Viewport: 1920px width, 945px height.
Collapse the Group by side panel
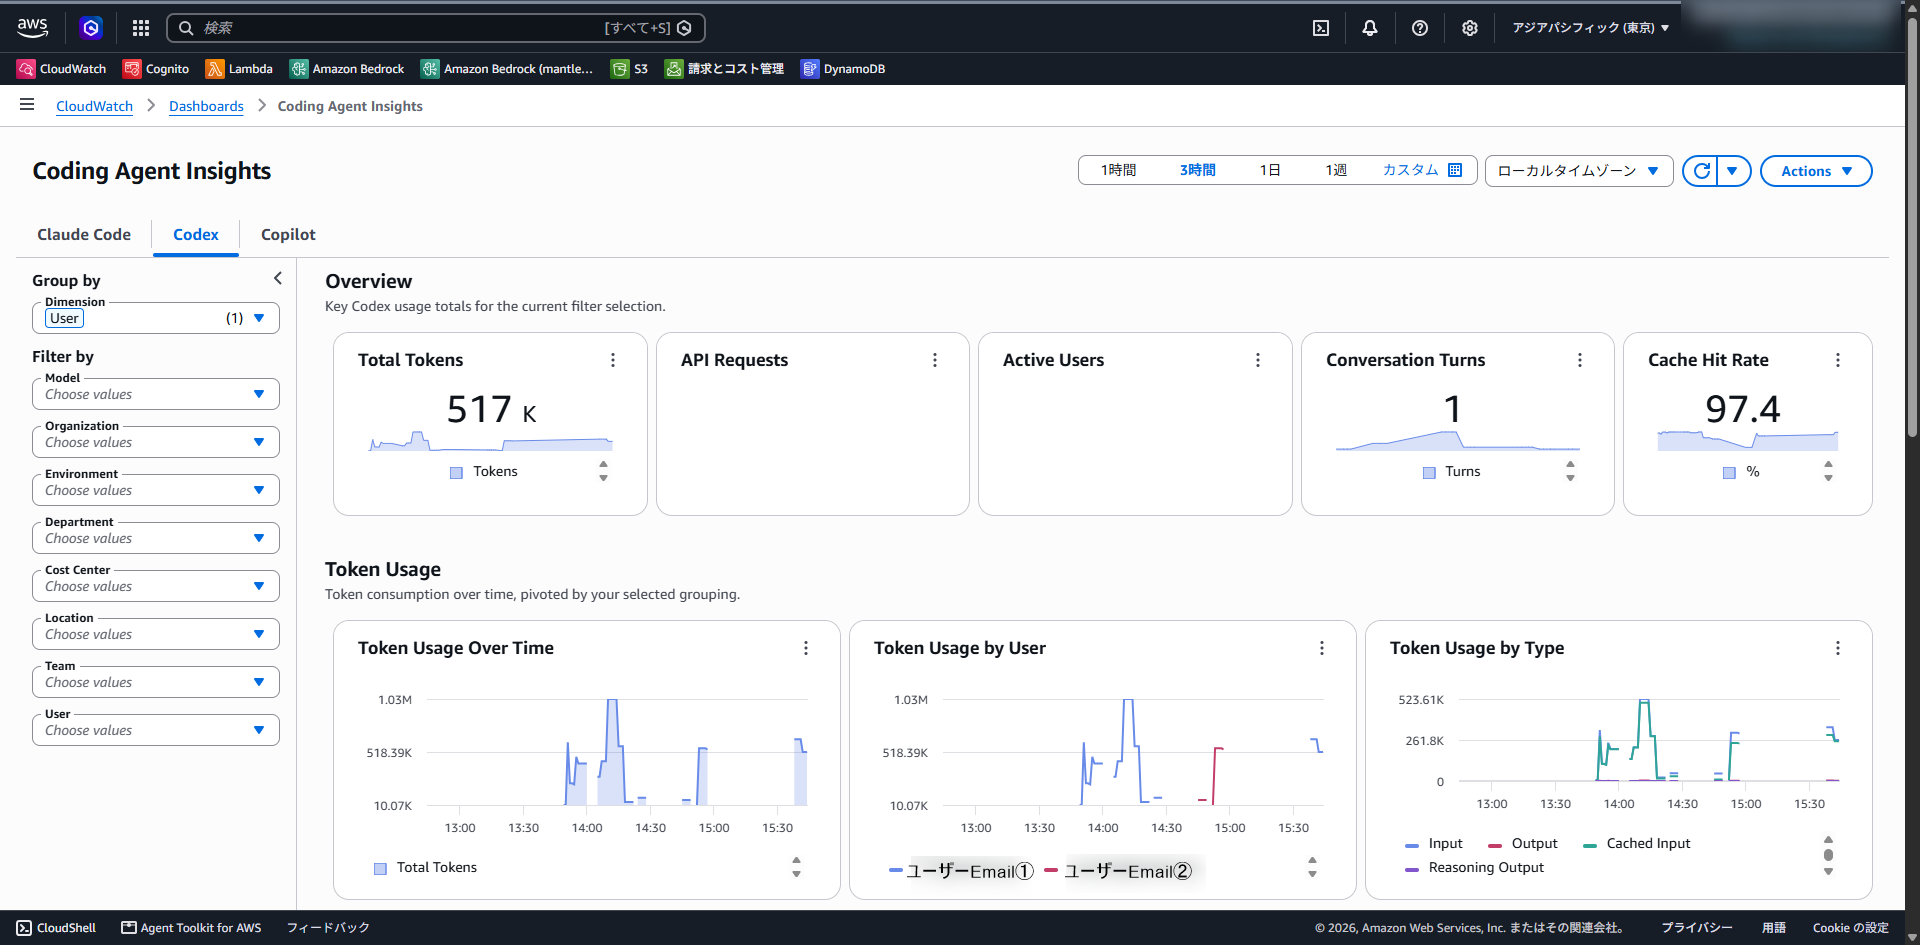point(277,279)
